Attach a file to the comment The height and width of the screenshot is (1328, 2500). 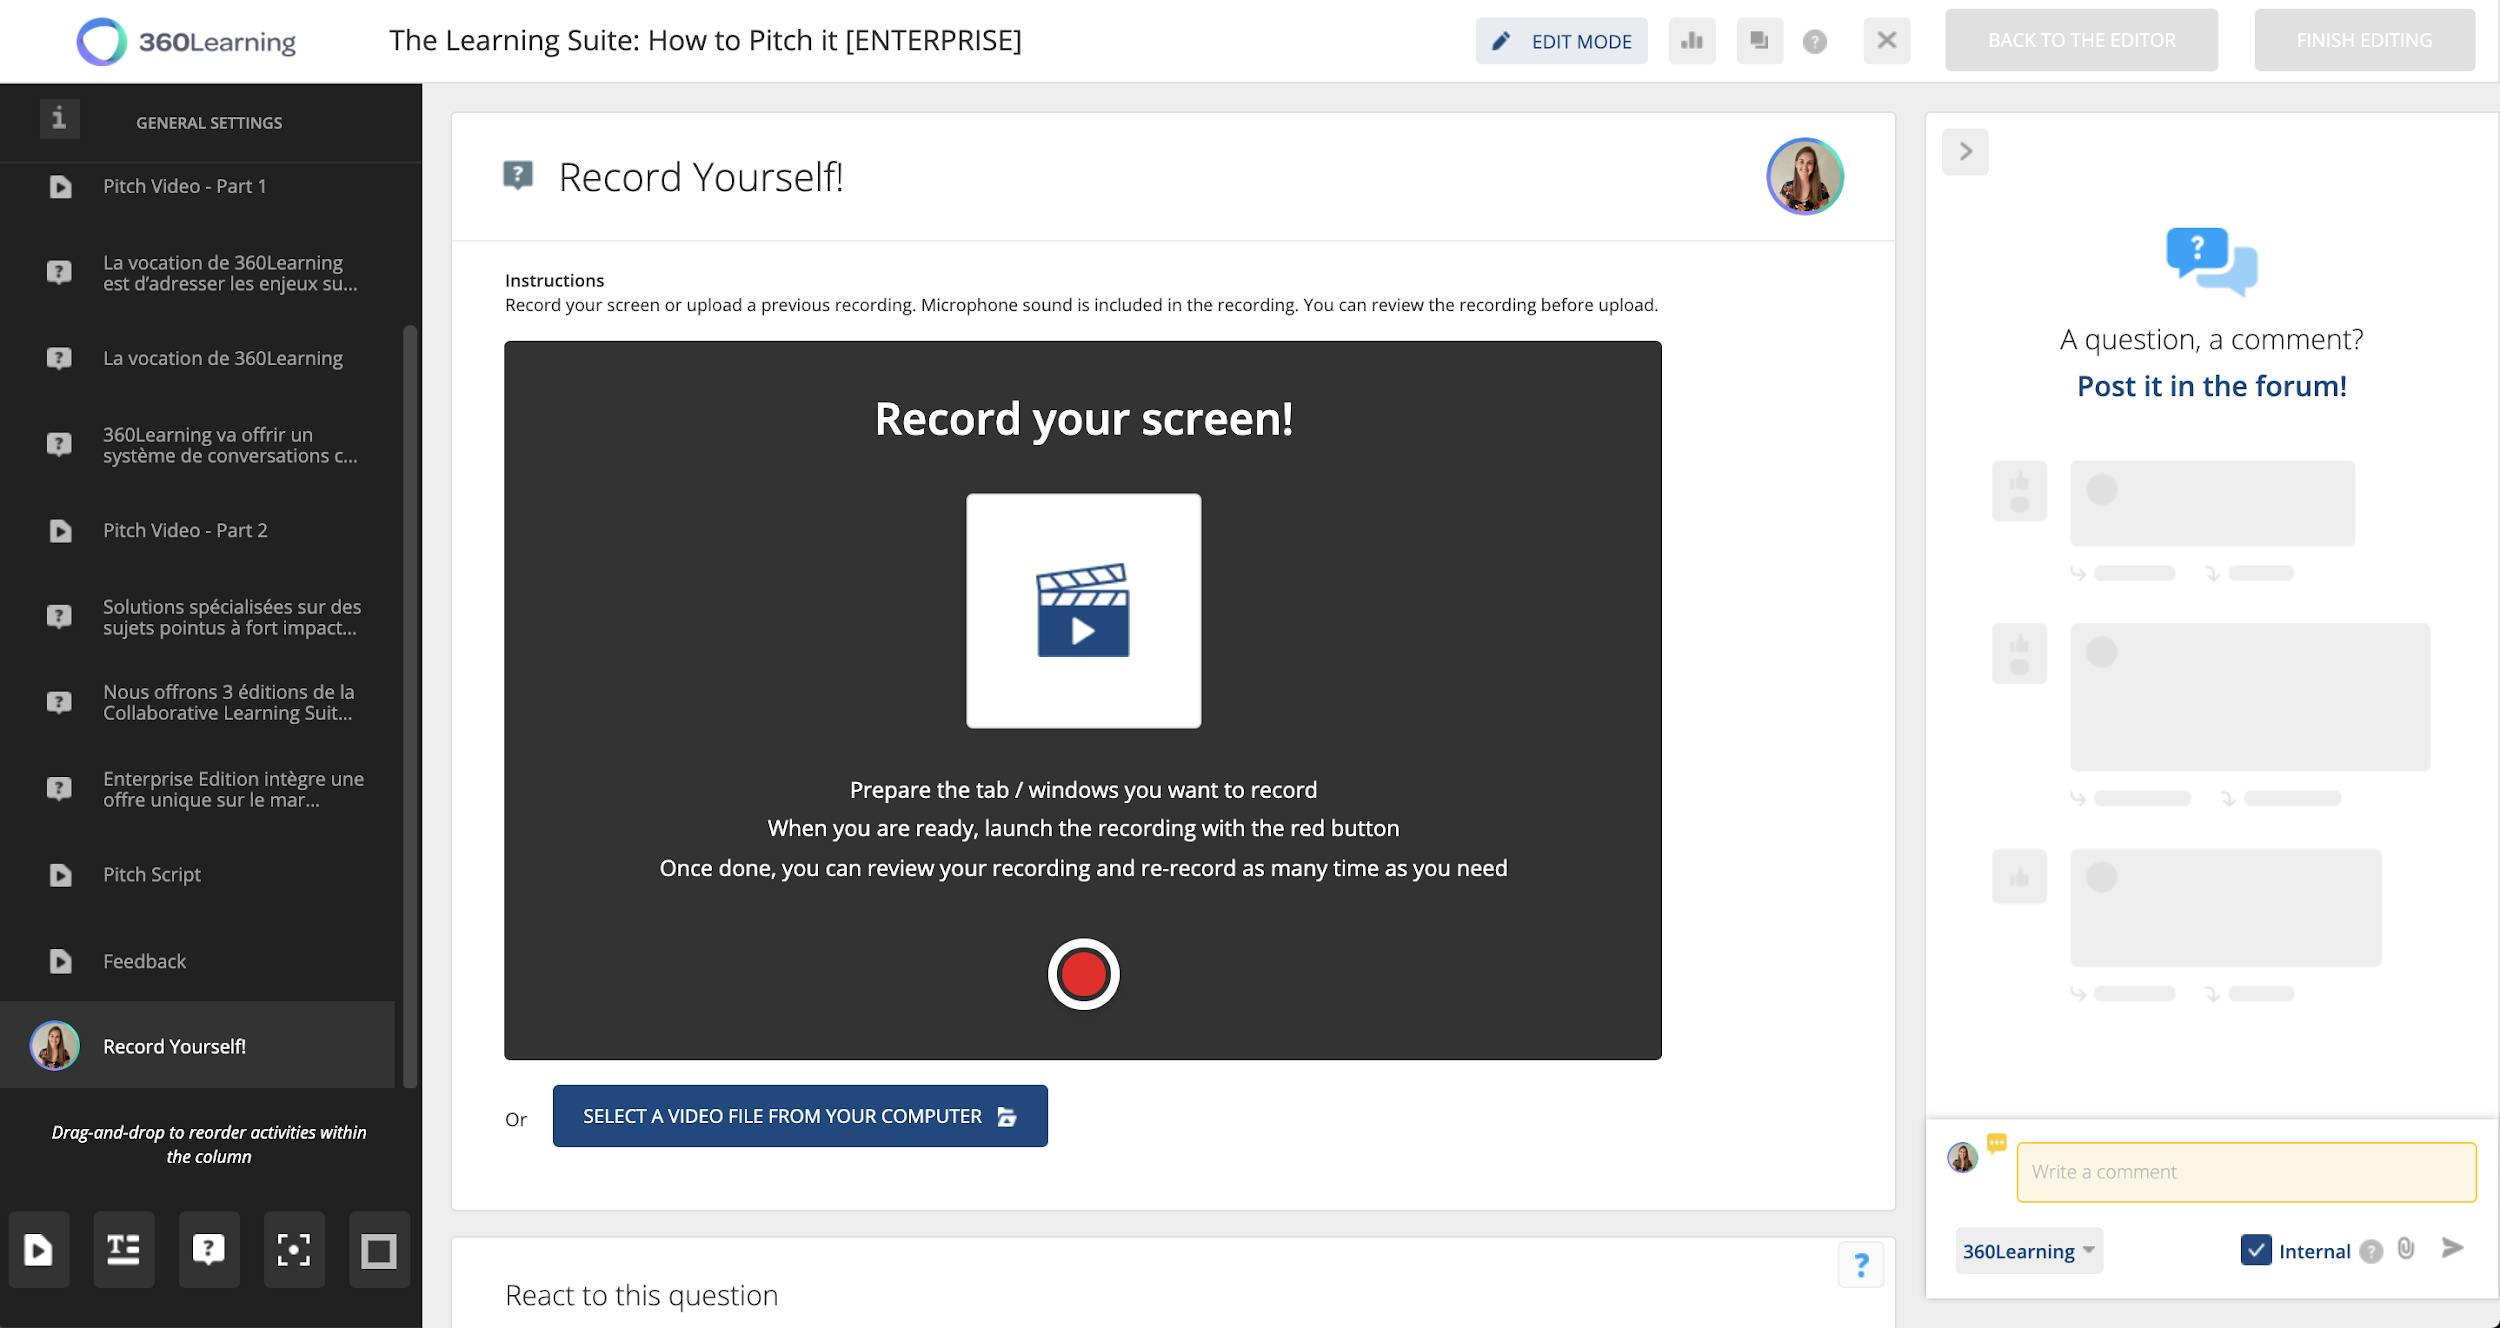2404,1249
